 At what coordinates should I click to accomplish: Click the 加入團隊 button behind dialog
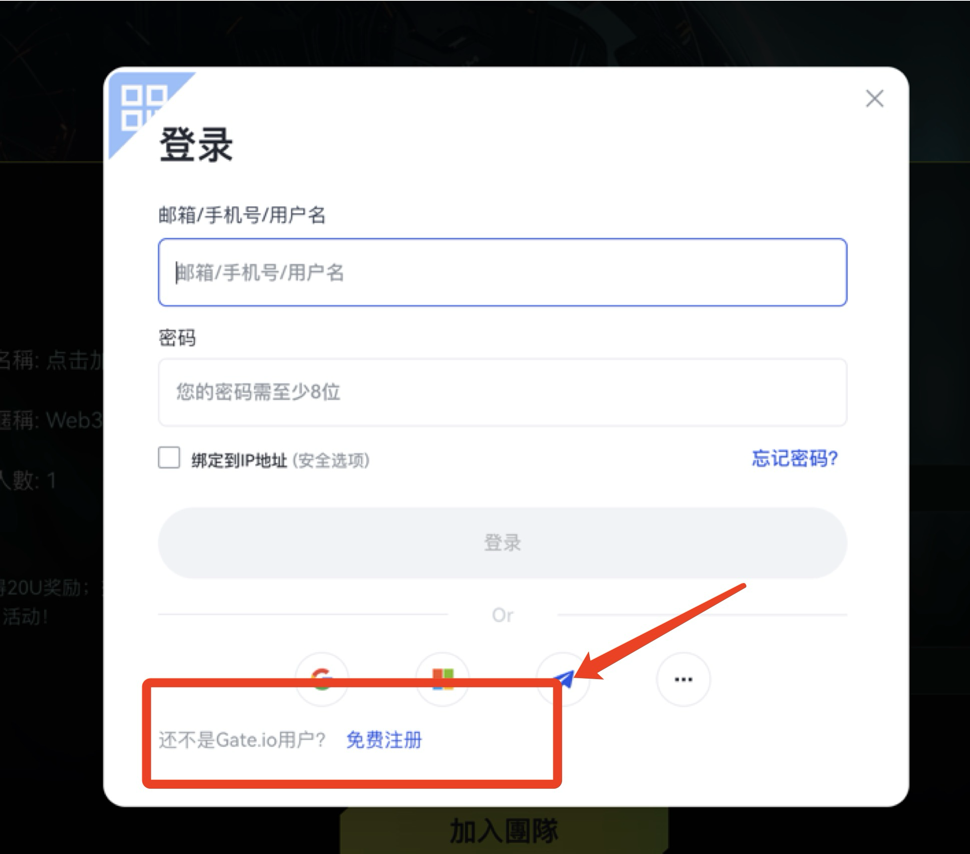pyautogui.click(x=504, y=830)
